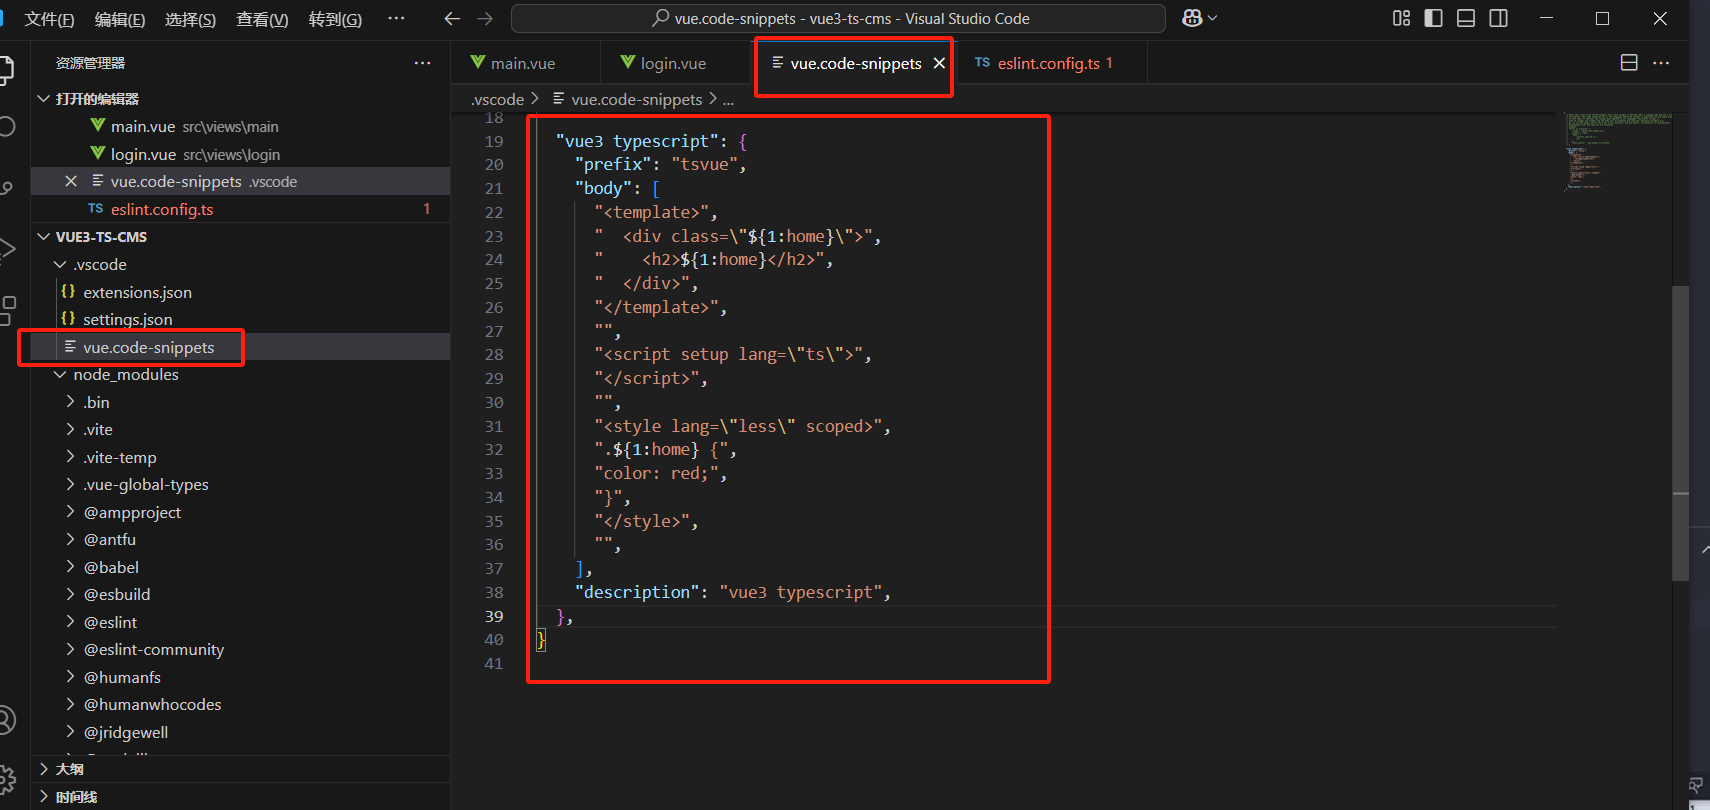The height and width of the screenshot is (810, 1710).
Task: Click the code minimap preview
Action: tap(1618, 151)
